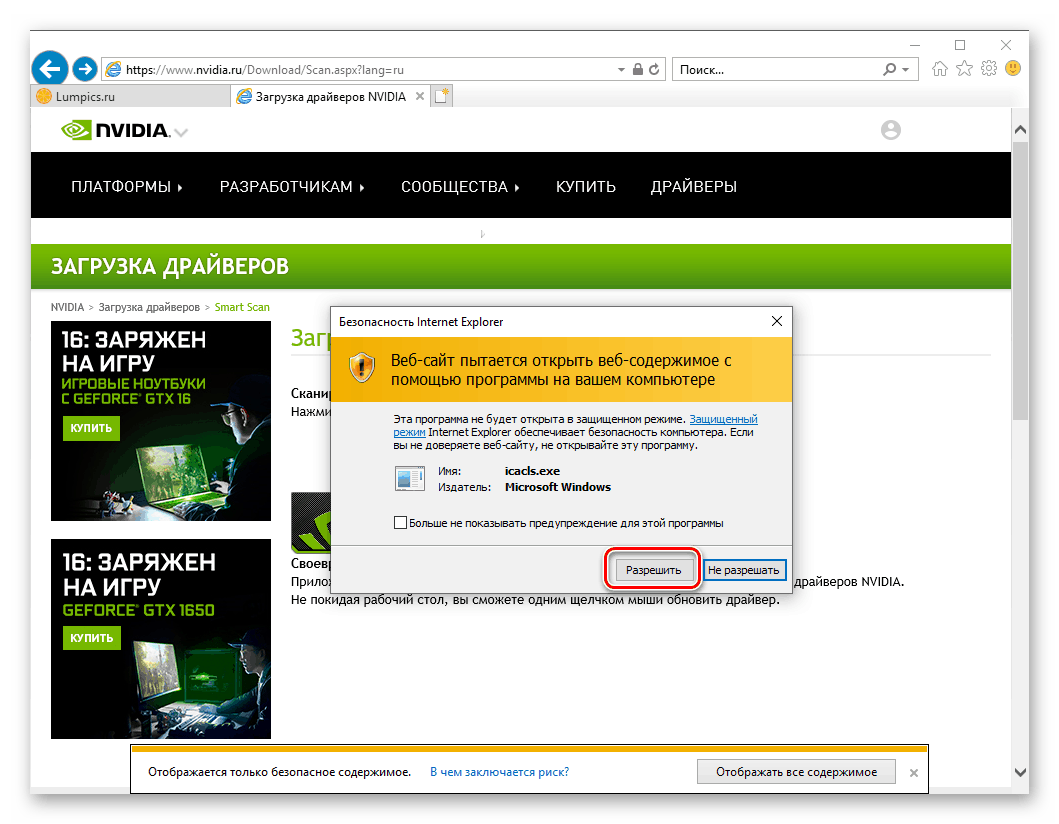Click the smiley feedback icon
Image resolution: width=1059 pixels, height=824 pixels.
coord(1013,68)
